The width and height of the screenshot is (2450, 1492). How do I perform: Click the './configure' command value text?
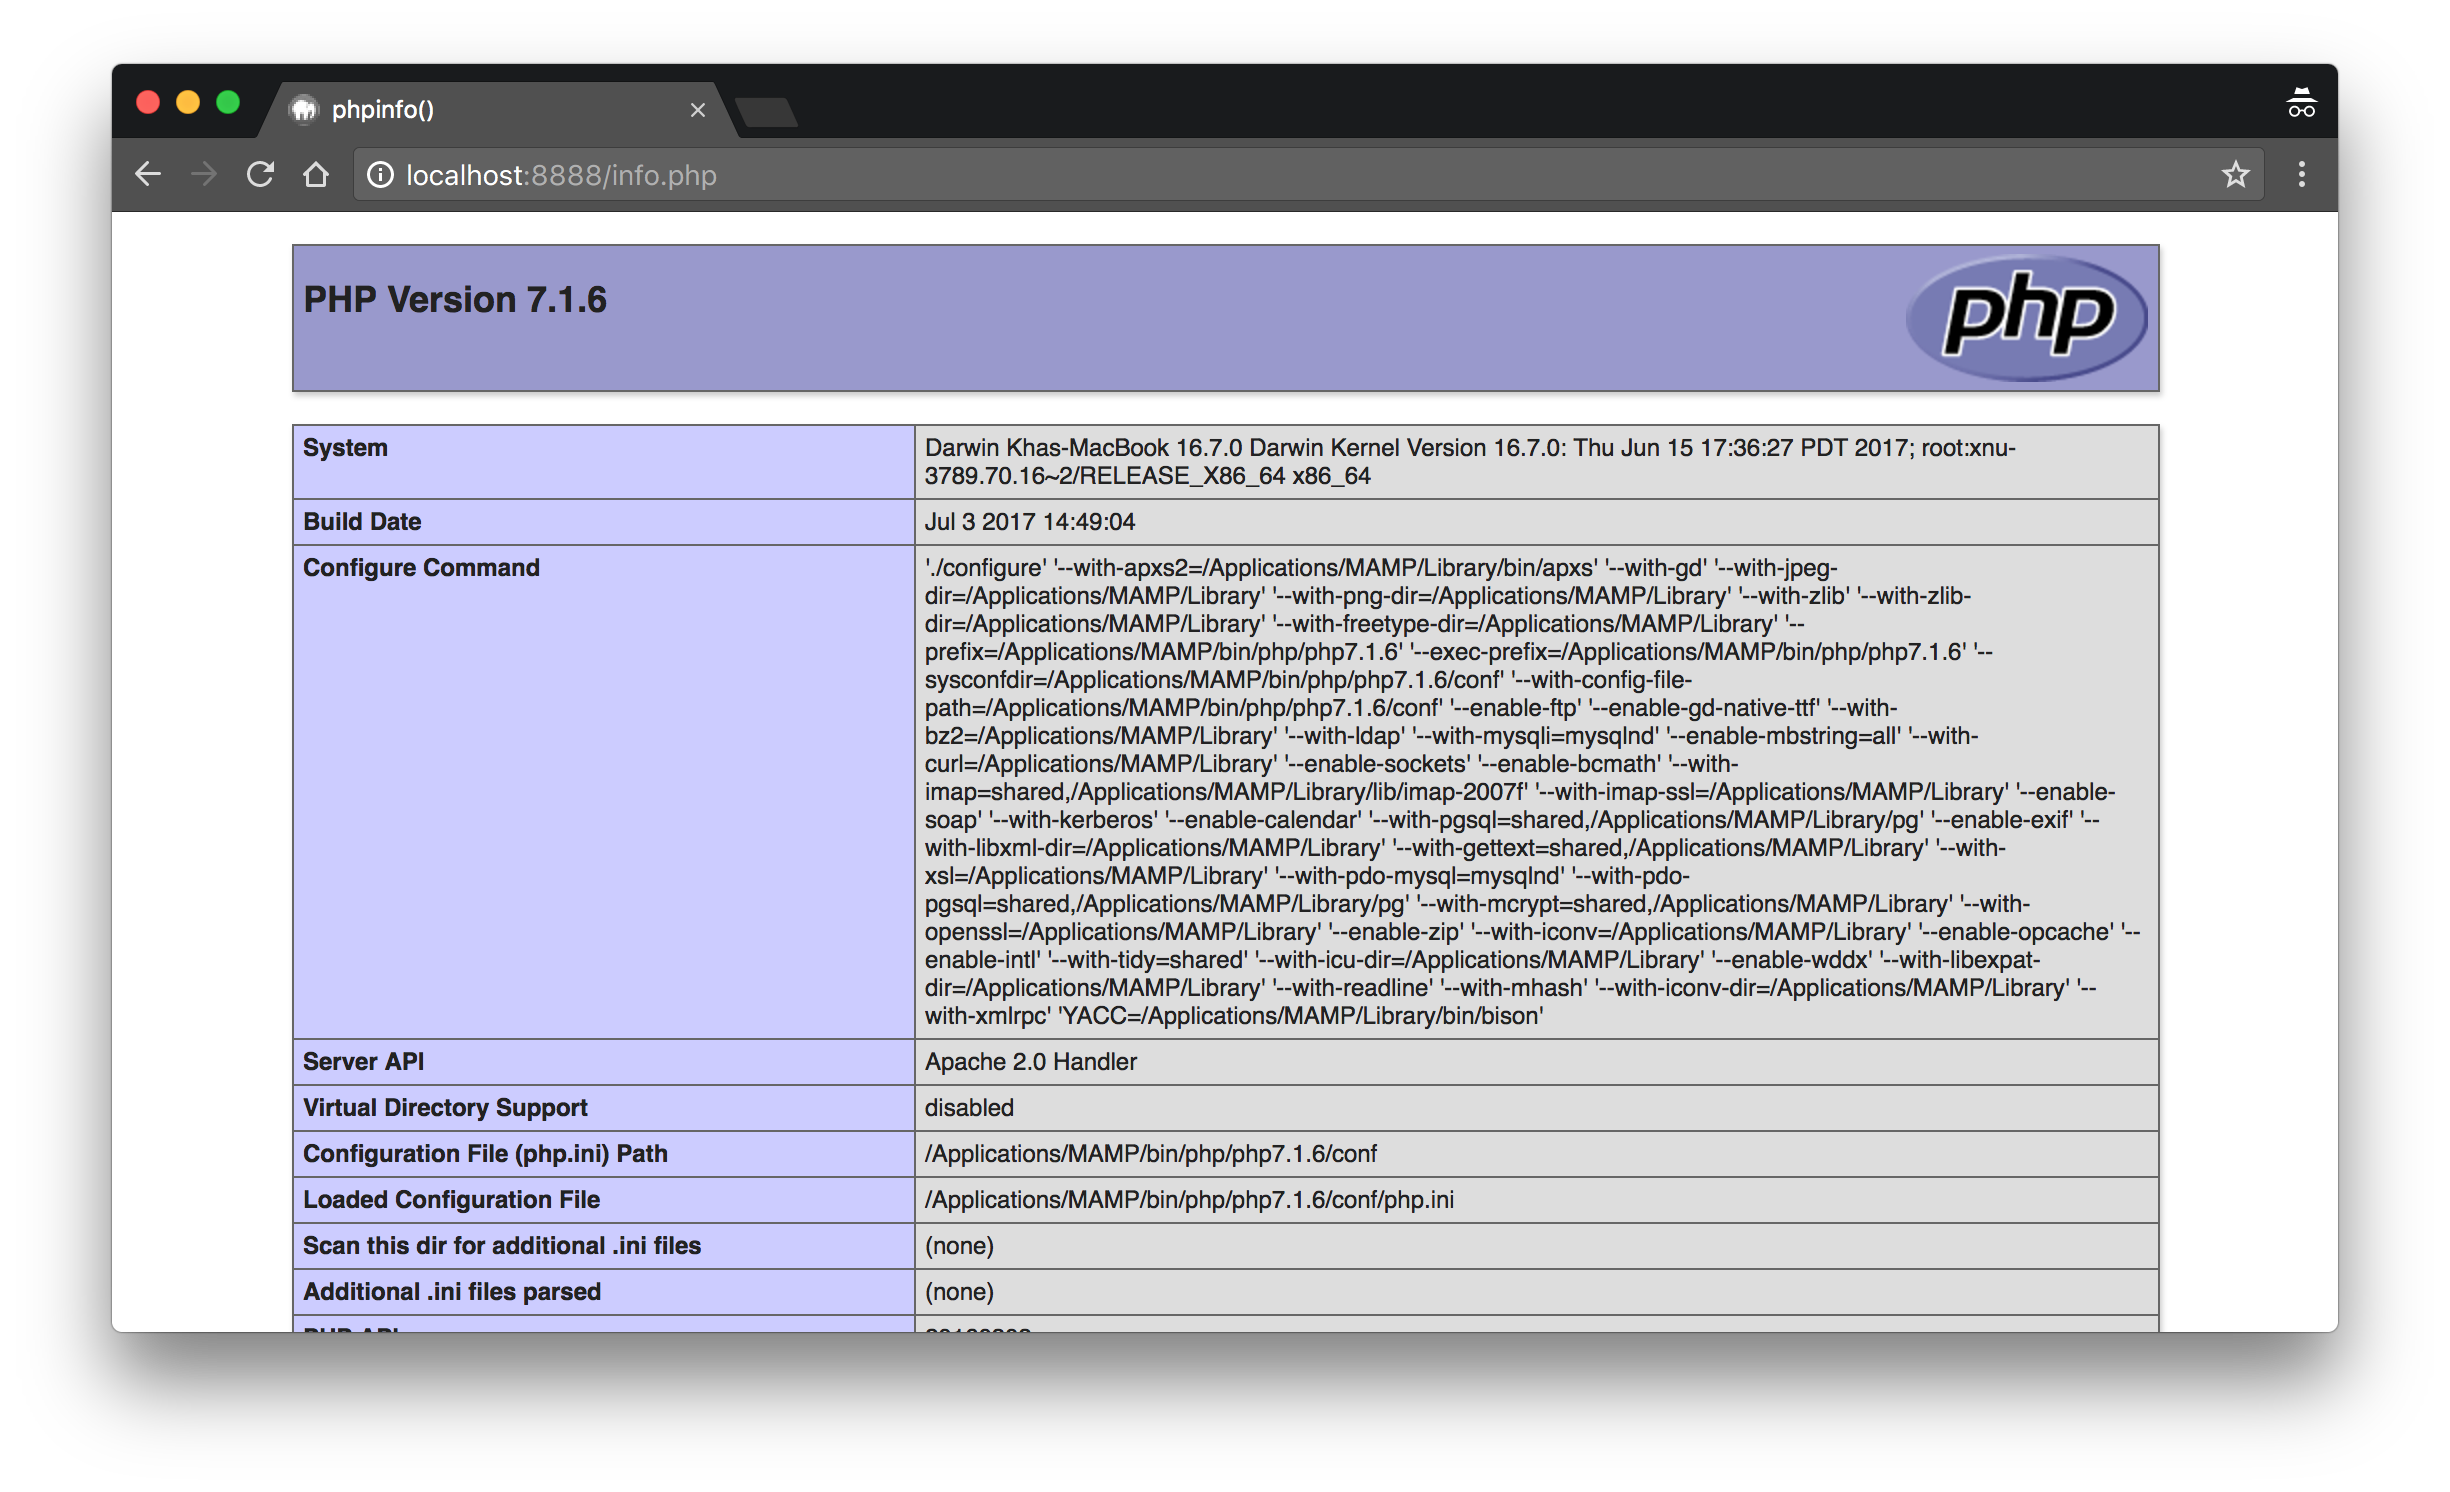tap(1532, 792)
